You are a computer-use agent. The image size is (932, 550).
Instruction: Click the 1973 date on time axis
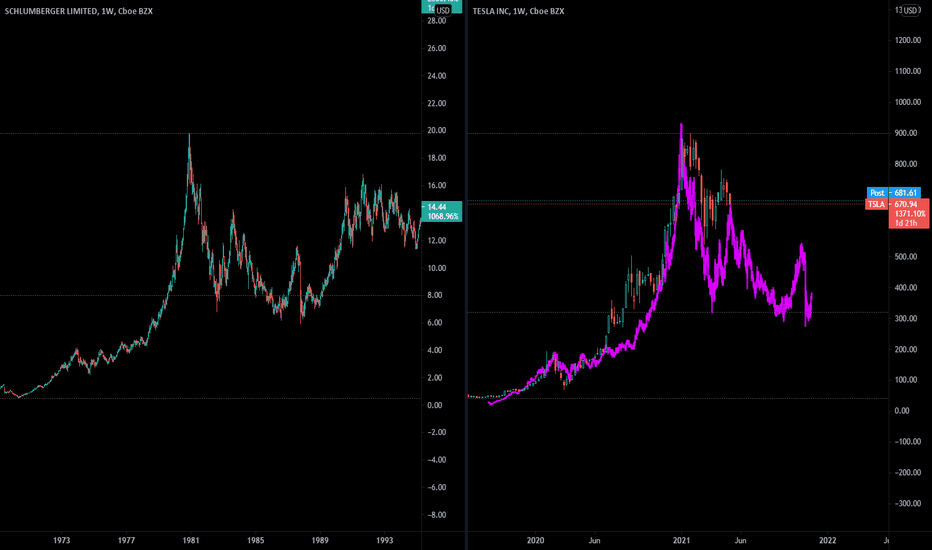(62, 540)
